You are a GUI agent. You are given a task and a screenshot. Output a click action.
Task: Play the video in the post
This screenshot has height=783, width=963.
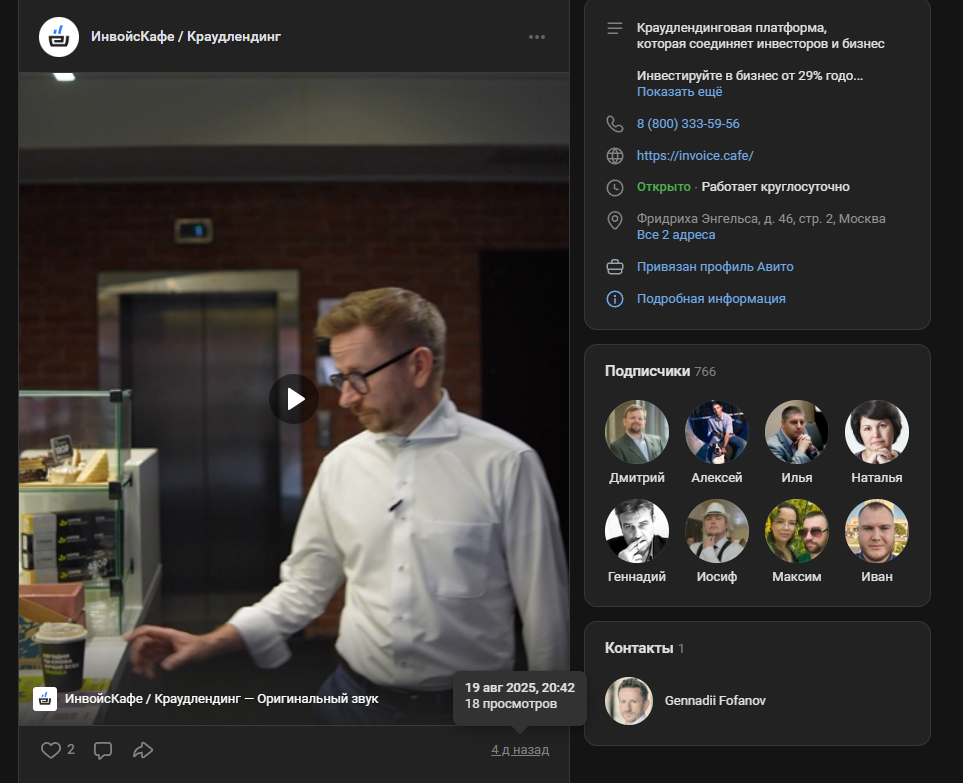point(294,399)
